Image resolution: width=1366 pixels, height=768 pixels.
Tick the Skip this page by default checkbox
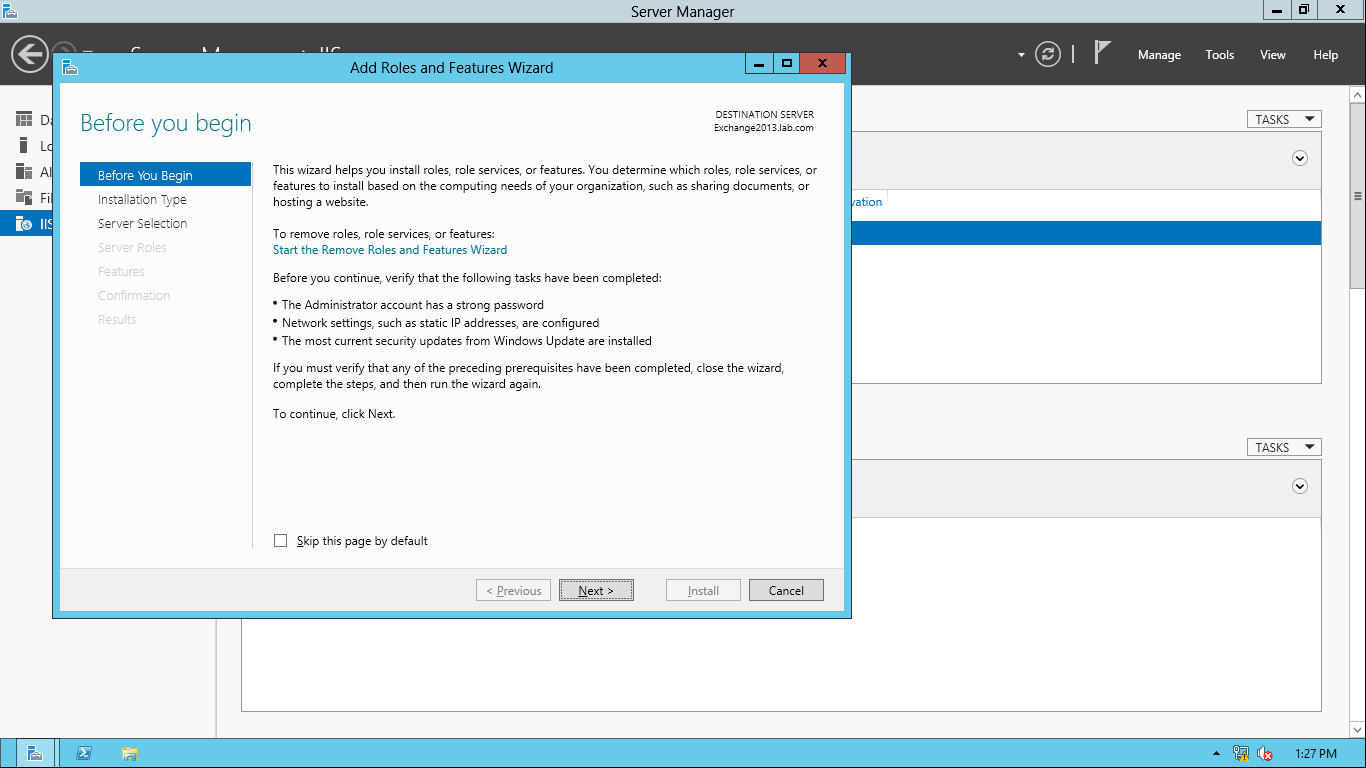280,541
